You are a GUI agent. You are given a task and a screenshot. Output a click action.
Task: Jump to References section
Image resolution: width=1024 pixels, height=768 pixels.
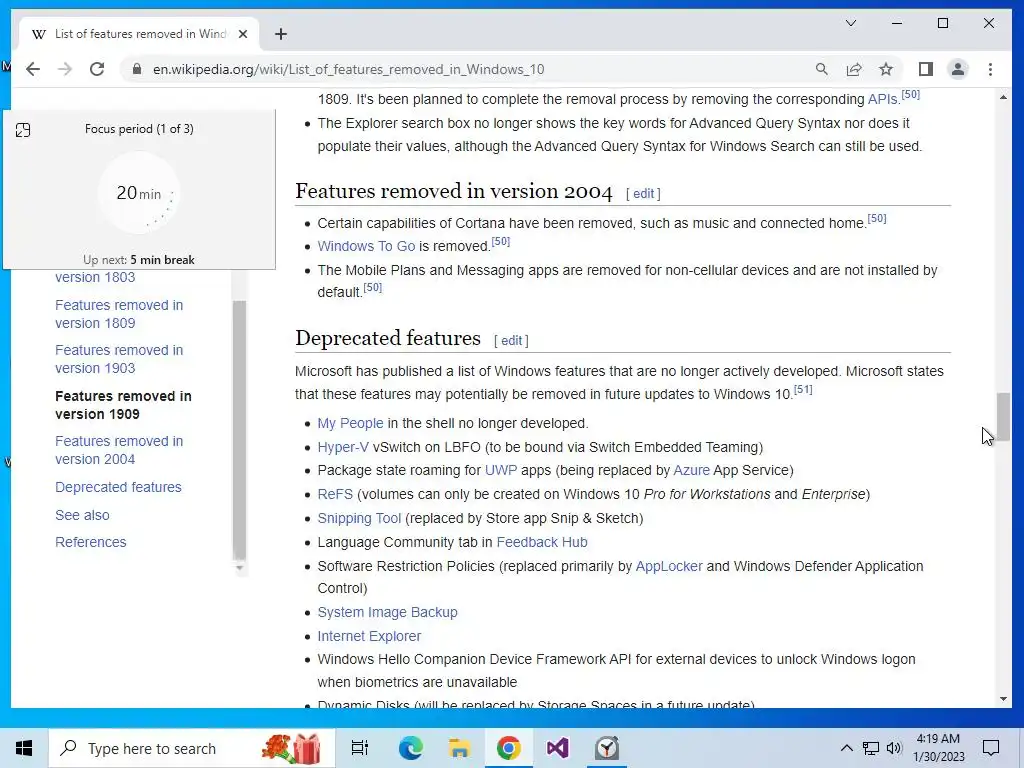91,542
